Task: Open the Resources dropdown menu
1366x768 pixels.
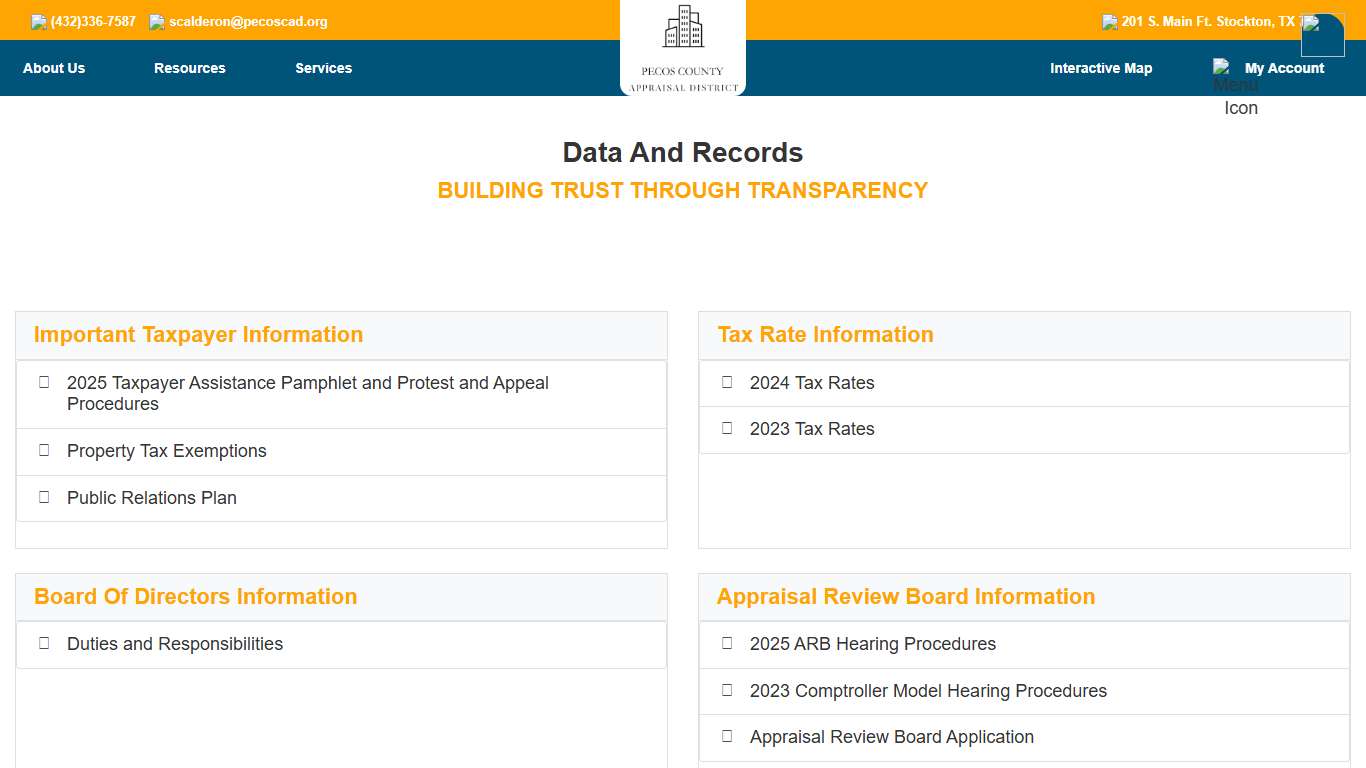Action: 189,68
